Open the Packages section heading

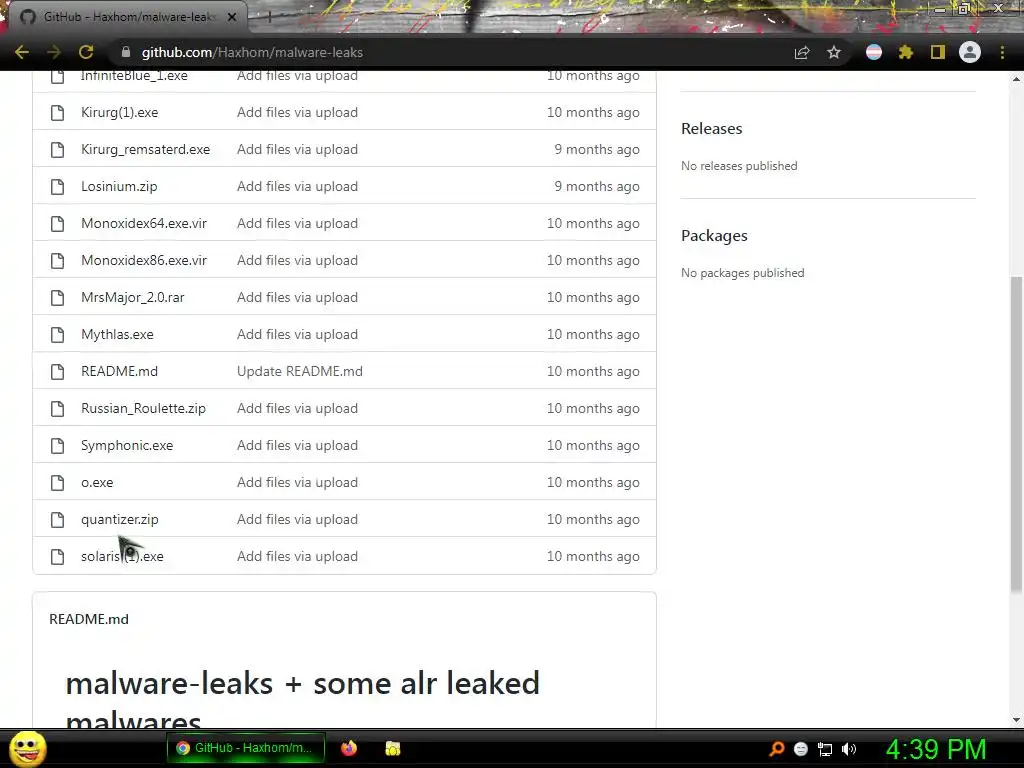(714, 236)
